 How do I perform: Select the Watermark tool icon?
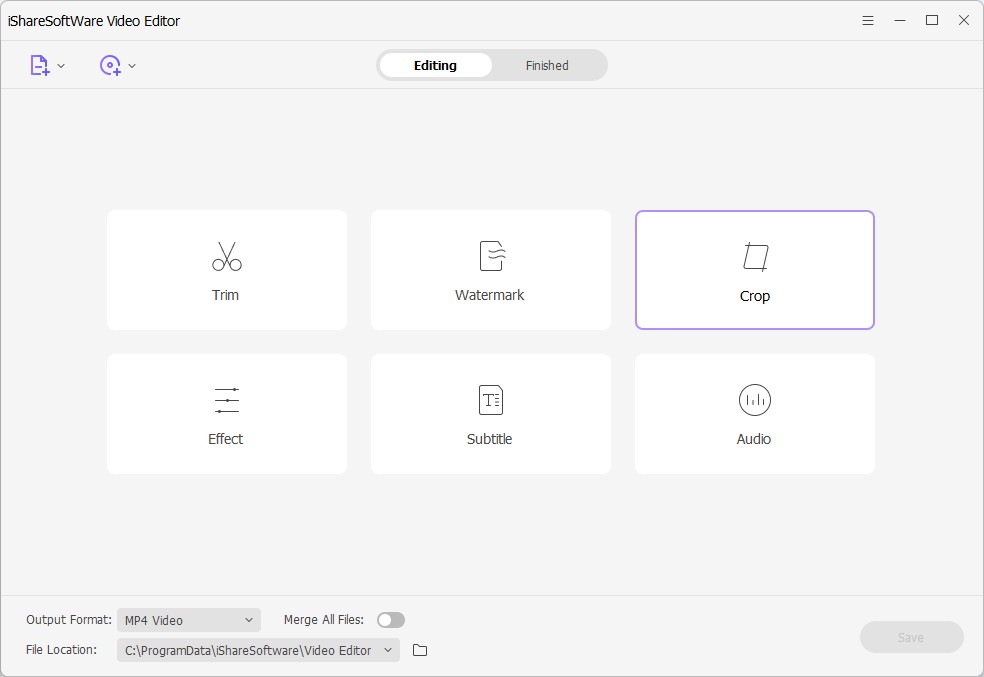pos(490,256)
